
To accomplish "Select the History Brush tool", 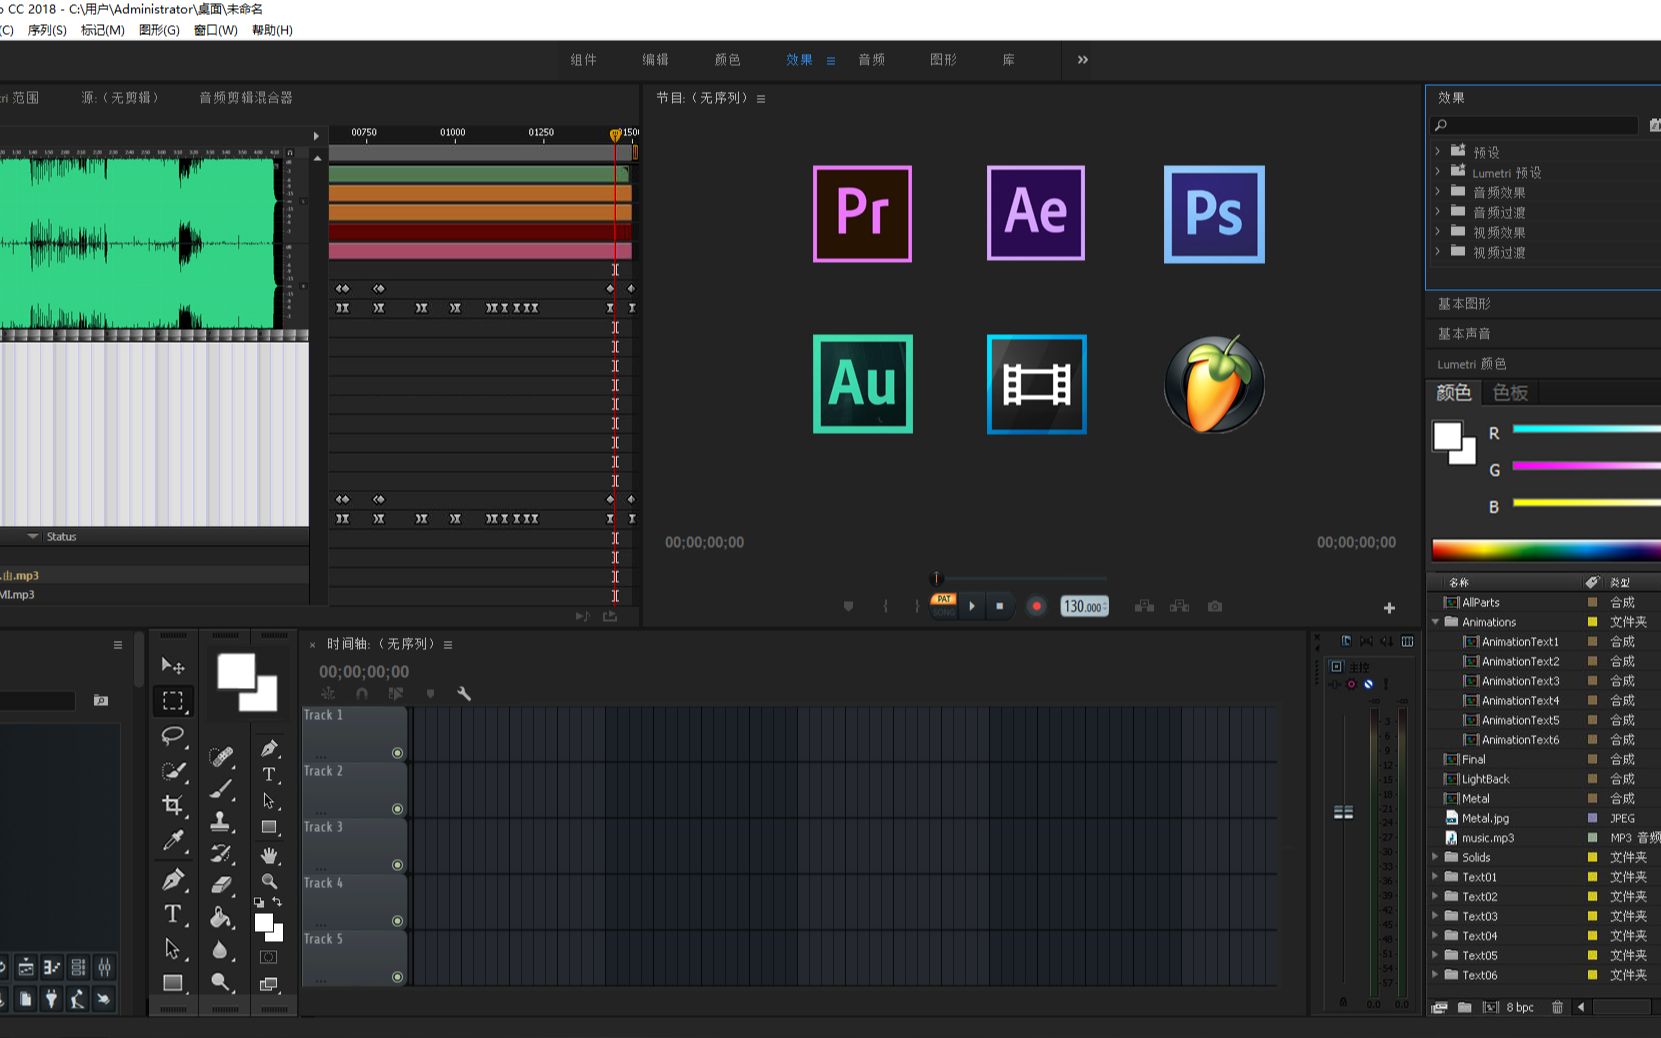I will coord(221,853).
